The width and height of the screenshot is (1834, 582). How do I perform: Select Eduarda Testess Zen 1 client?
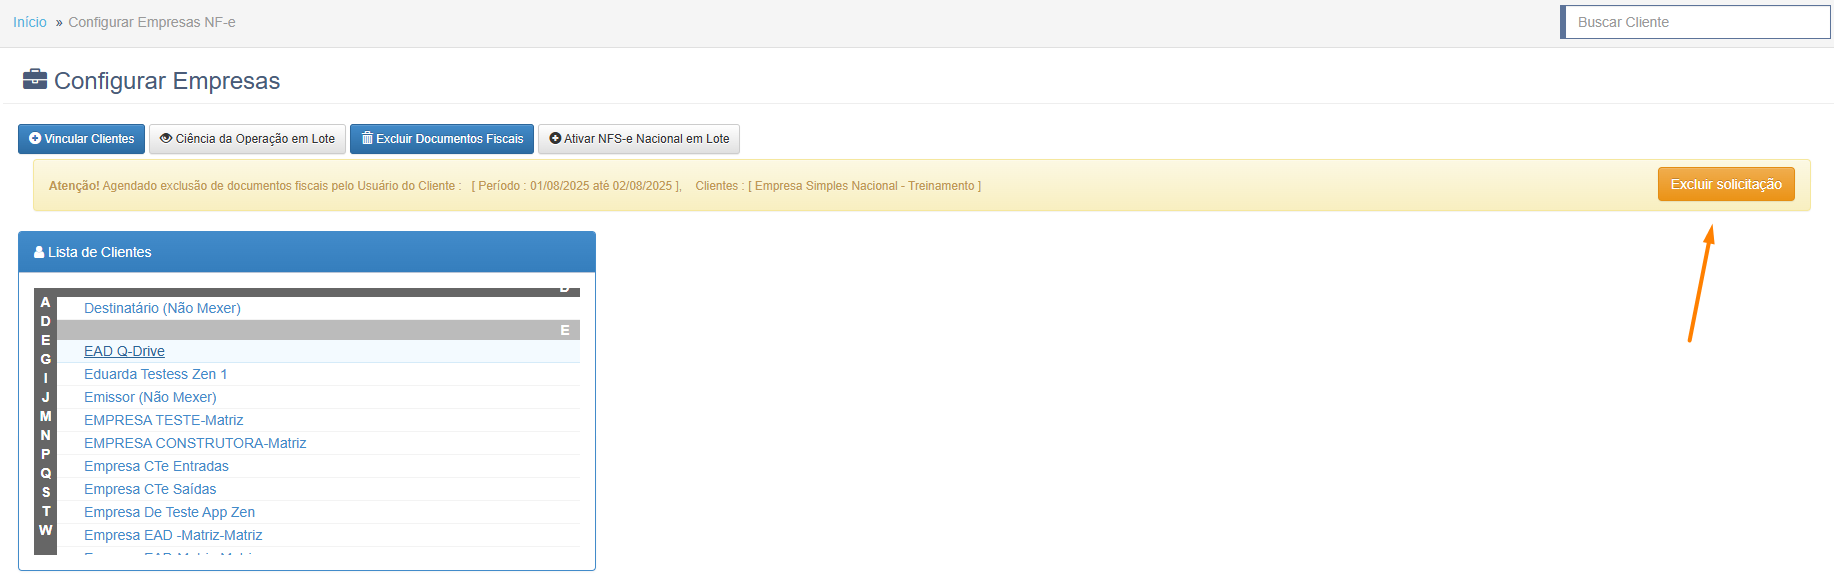pos(155,374)
